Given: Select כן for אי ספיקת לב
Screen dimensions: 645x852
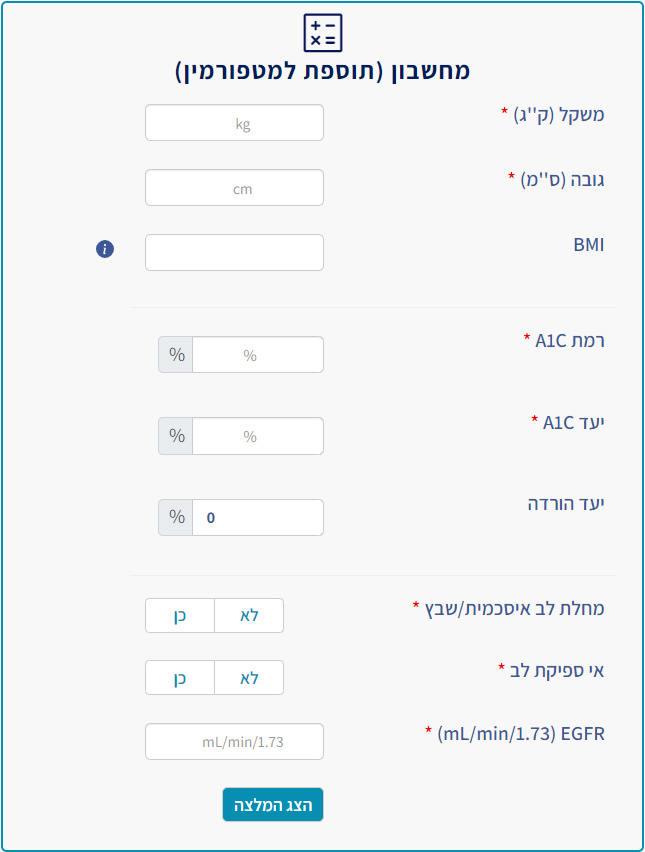Looking at the screenshot, I should pos(180,678).
